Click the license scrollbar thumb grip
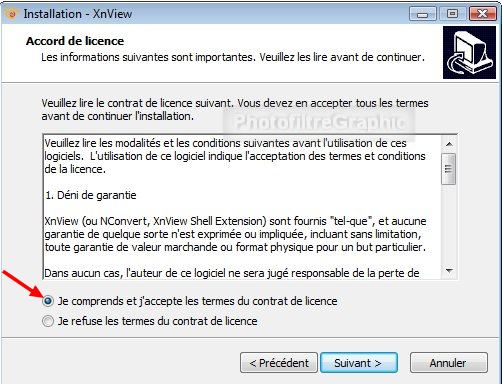Image resolution: width=502 pixels, height=384 pixels. pos(449,169)
